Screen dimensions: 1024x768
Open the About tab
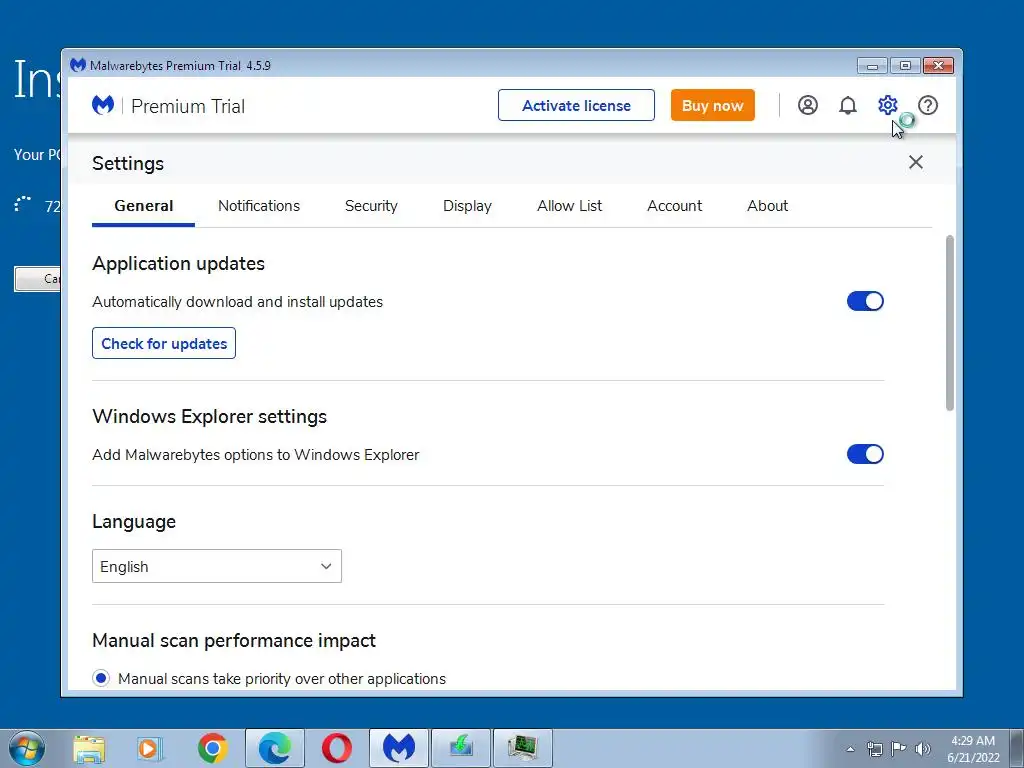pos(767,206)
